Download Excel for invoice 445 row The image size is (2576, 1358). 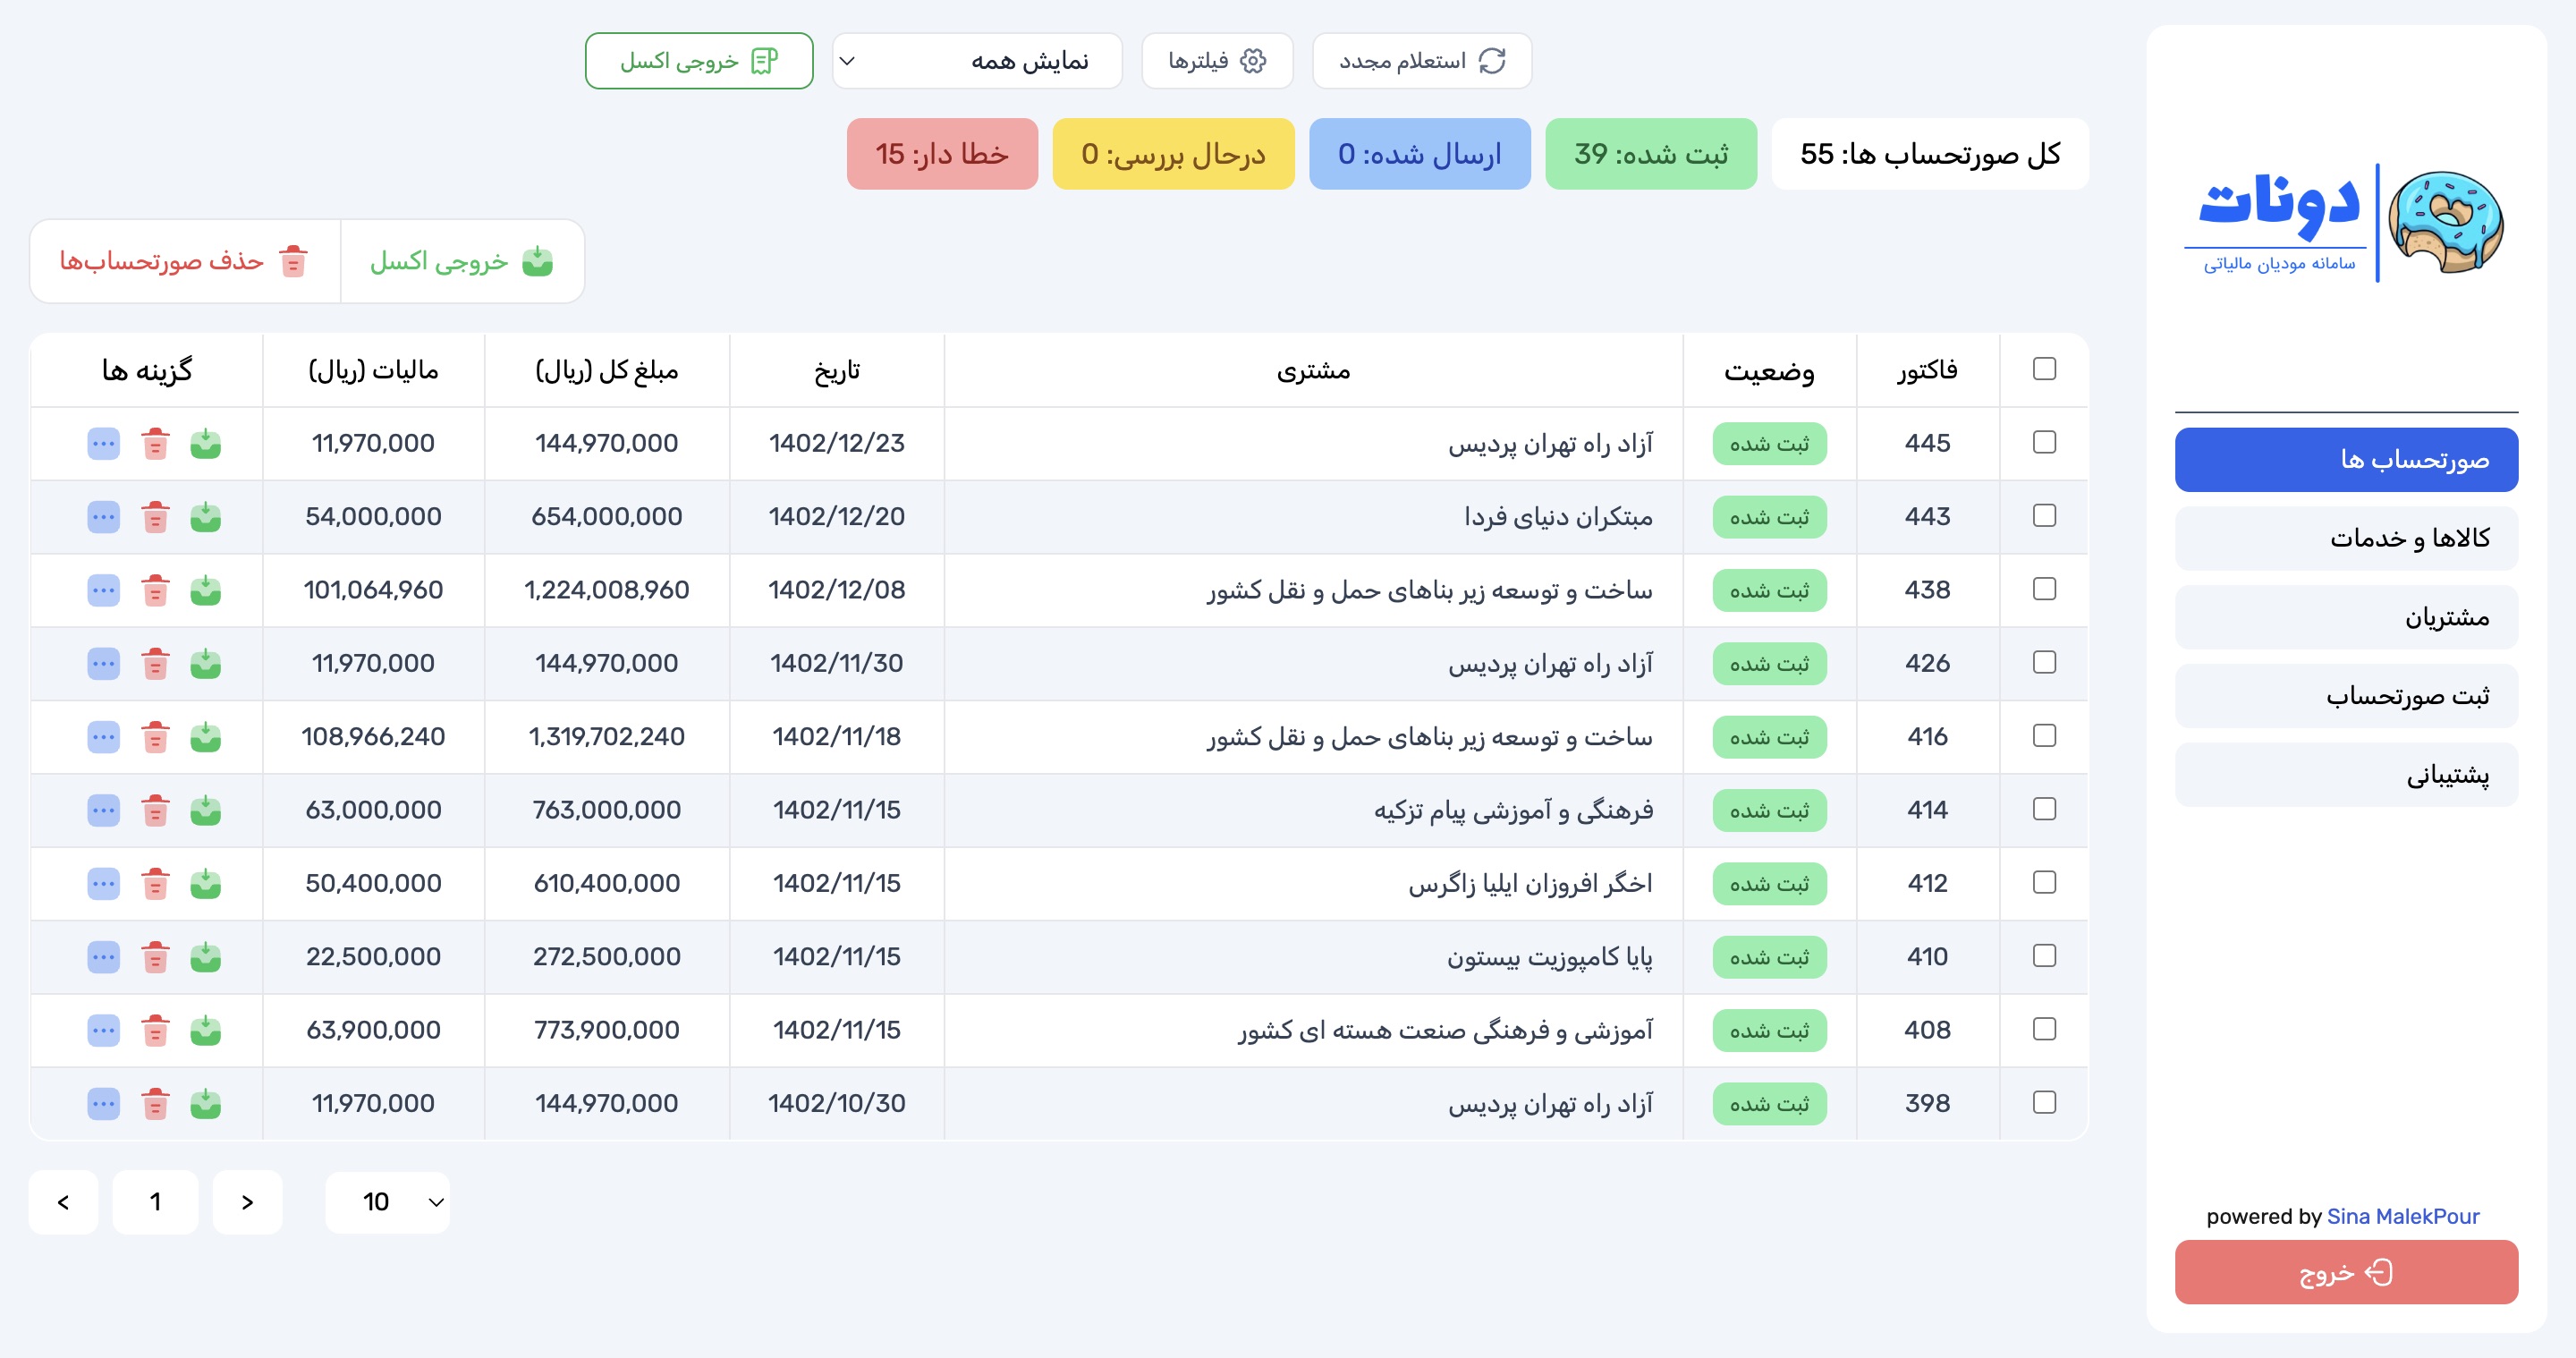tap(205, 443)
